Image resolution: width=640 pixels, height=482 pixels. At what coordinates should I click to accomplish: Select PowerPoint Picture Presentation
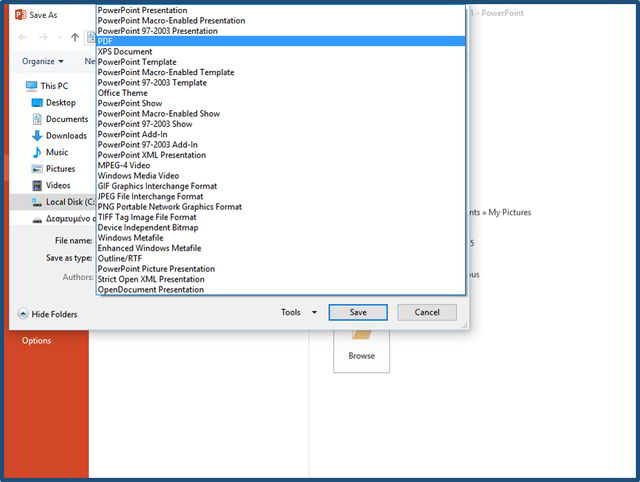click(x=281, y=269)
